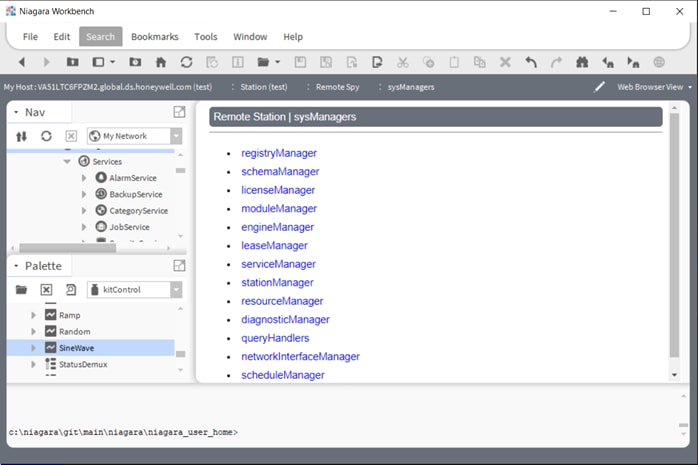The image size is (698, 465).
Task: Click the Find binoculars icon
Action: [x=582, y=62]
